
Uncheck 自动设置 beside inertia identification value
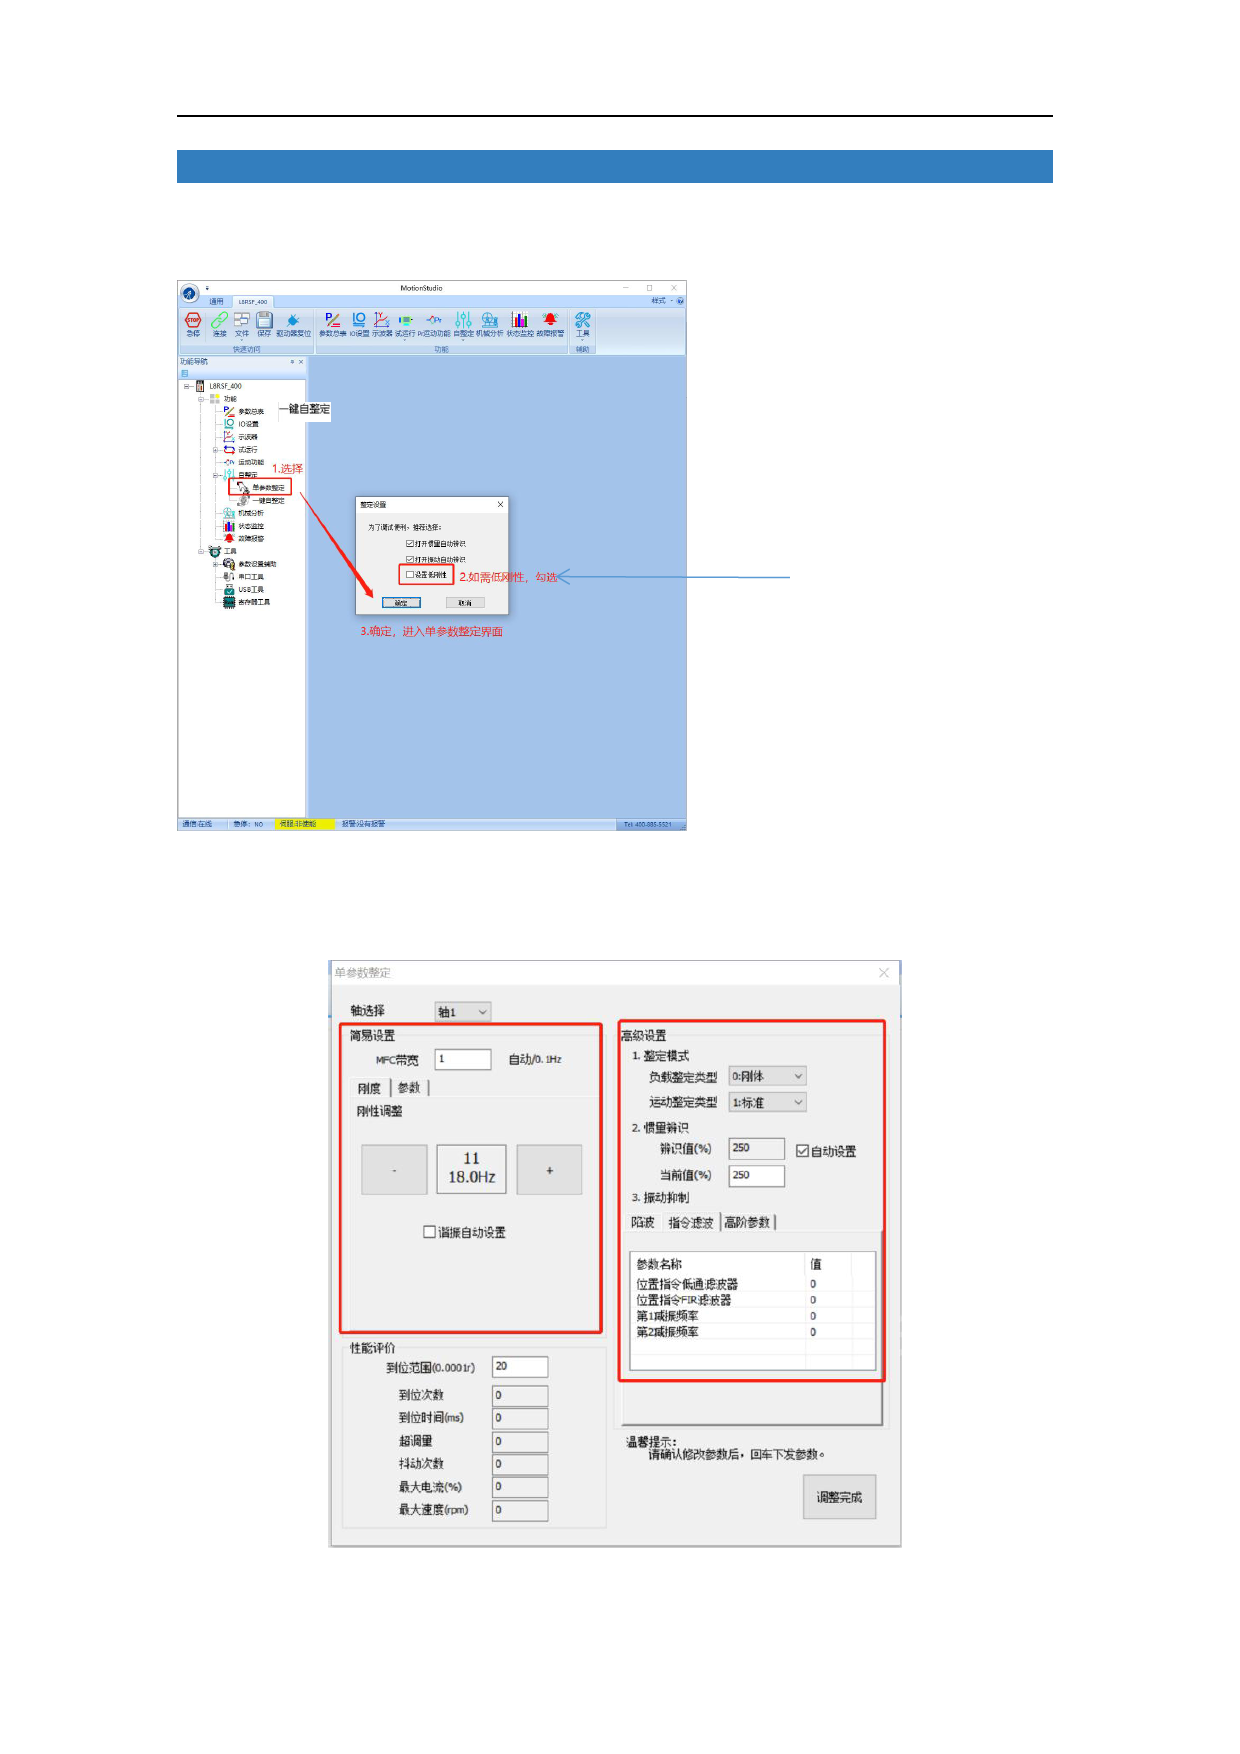pyautogui.click(x=802, y=1151)
